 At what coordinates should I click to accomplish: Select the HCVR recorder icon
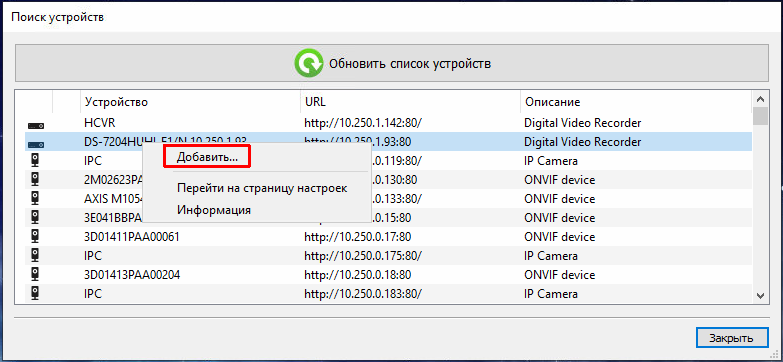[35, 126]
